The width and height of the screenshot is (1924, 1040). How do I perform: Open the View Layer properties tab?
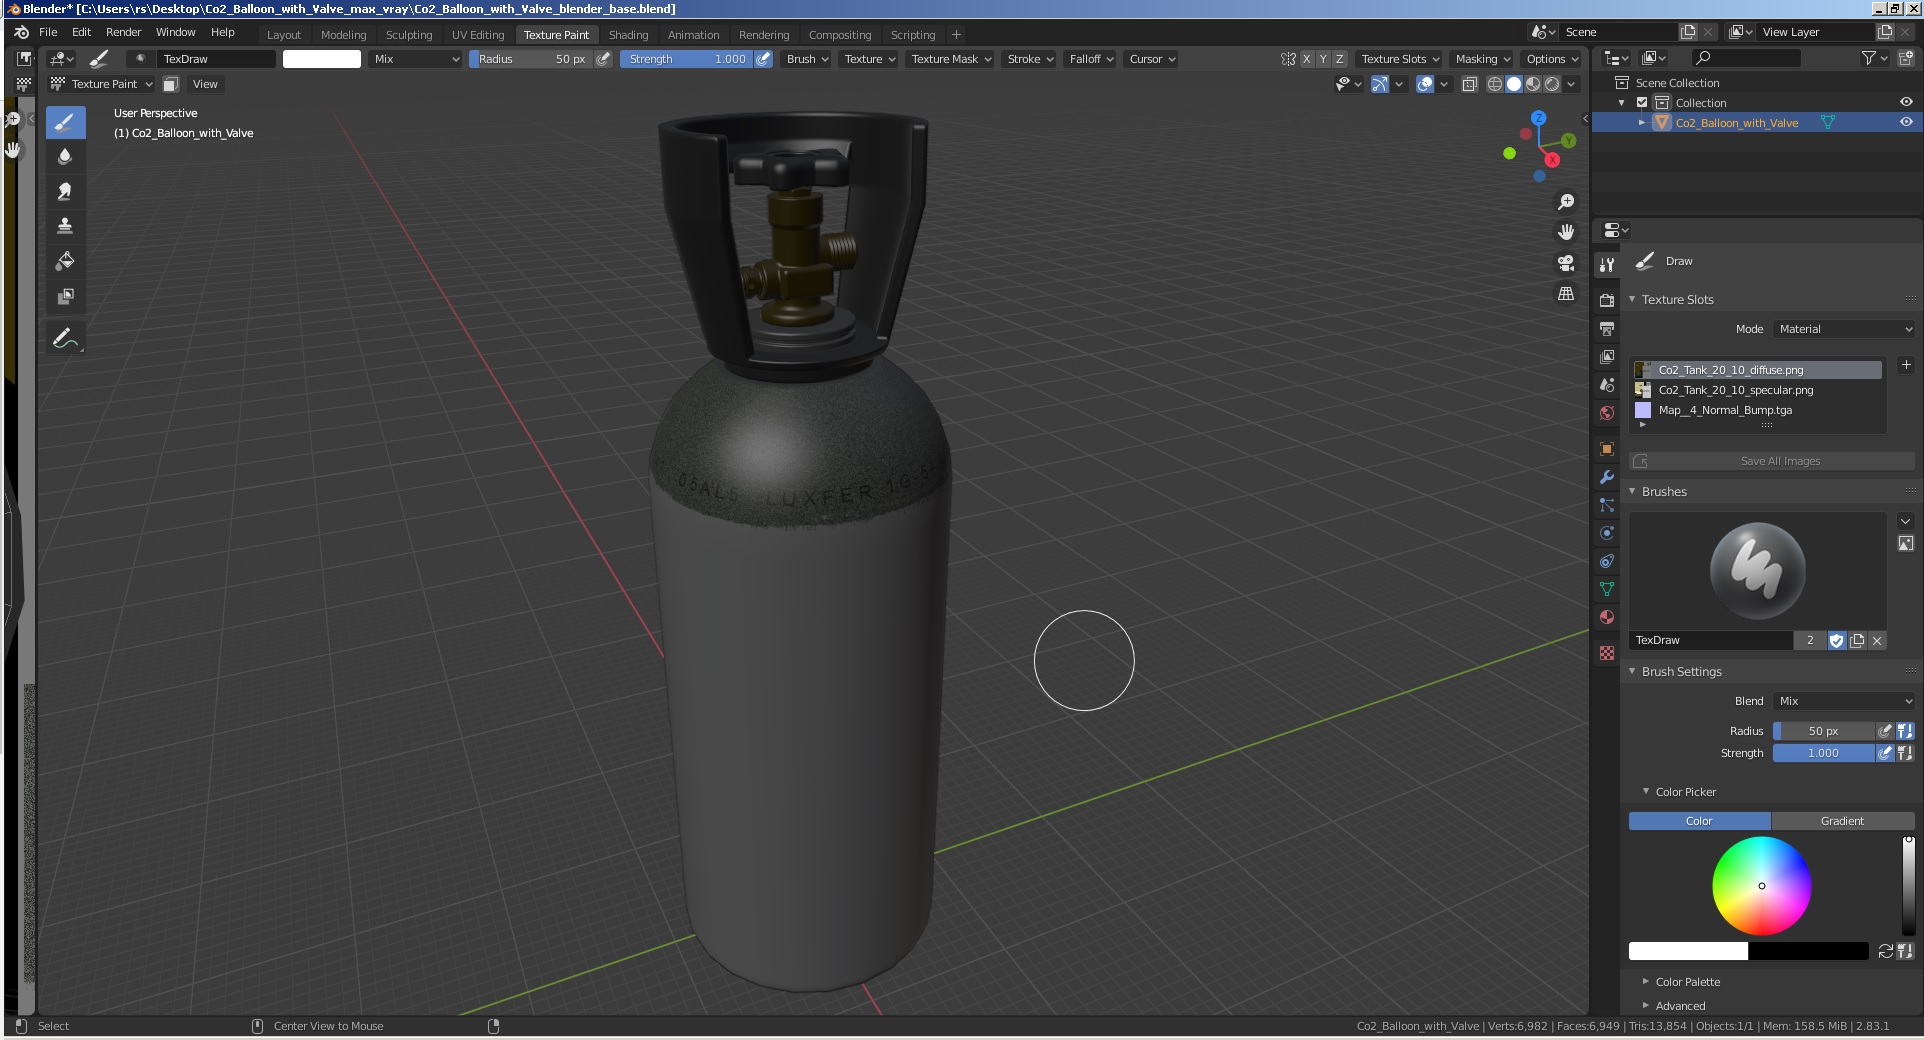[x=1607, y=356]
